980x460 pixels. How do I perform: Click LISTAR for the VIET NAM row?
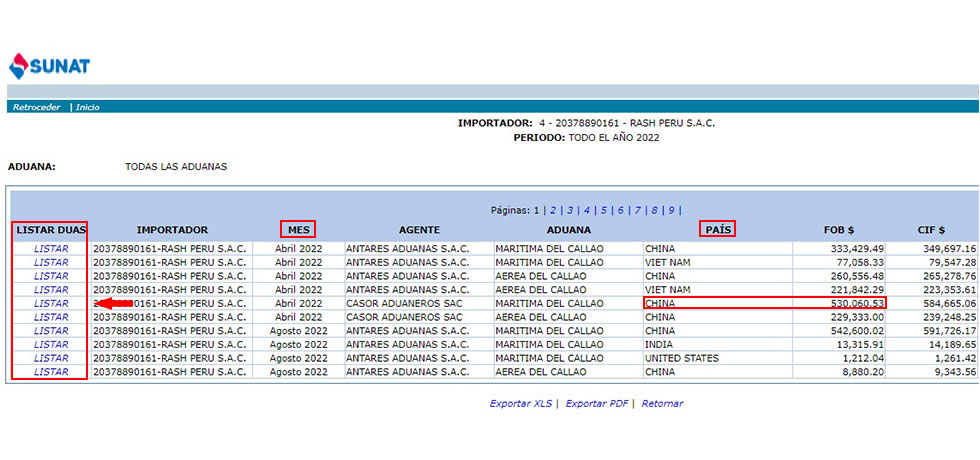[x=51, y=262]
